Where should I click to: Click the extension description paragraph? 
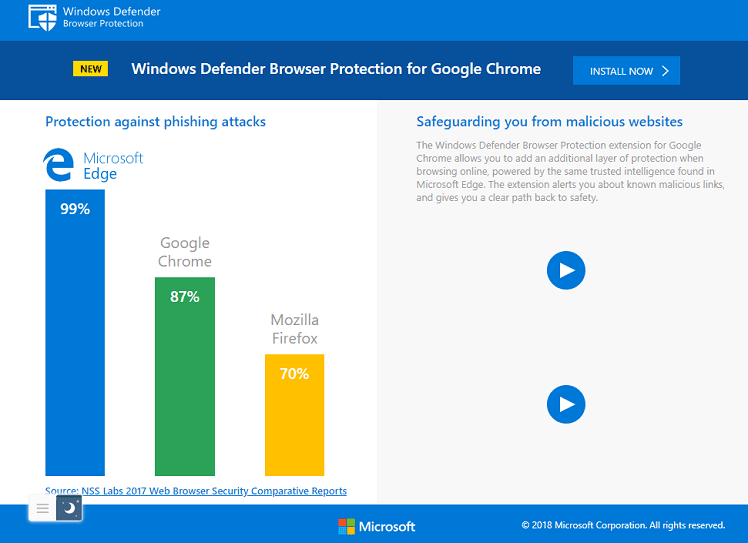point(570,171)
